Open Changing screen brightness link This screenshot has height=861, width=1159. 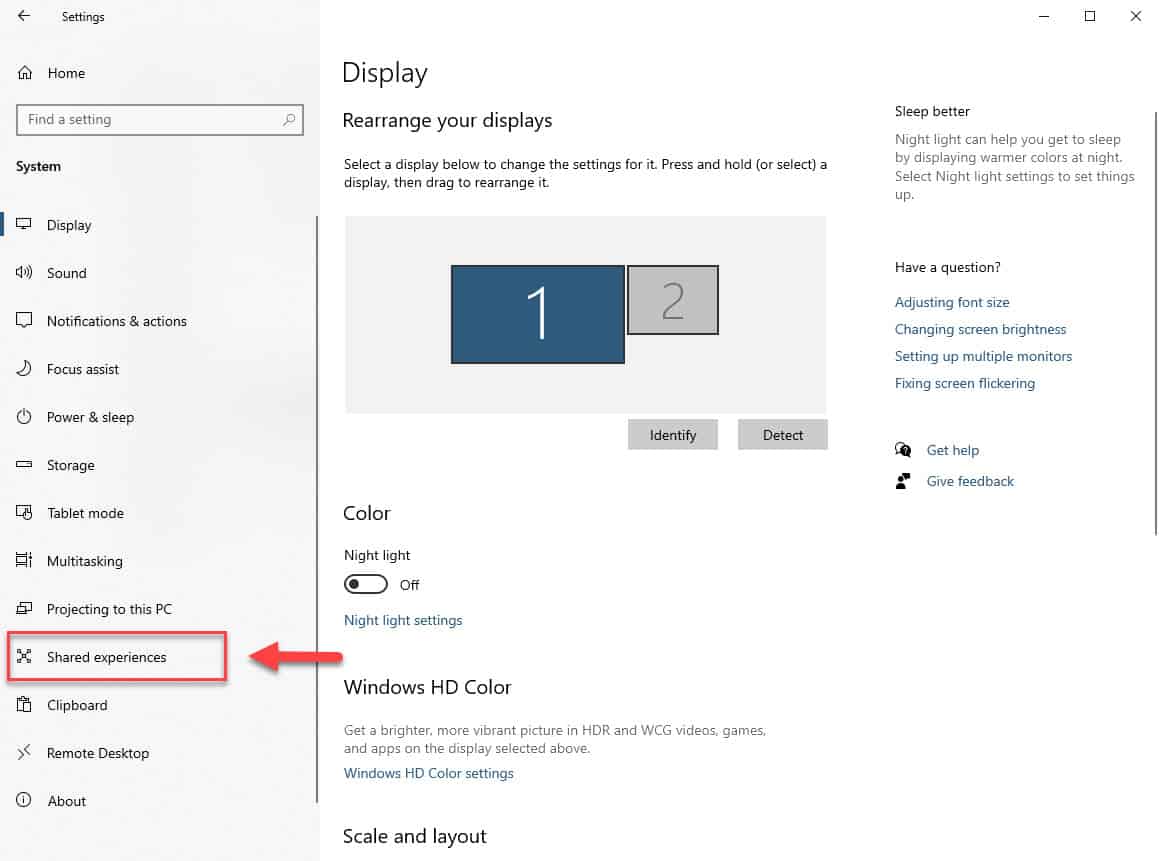coord(980,330)
